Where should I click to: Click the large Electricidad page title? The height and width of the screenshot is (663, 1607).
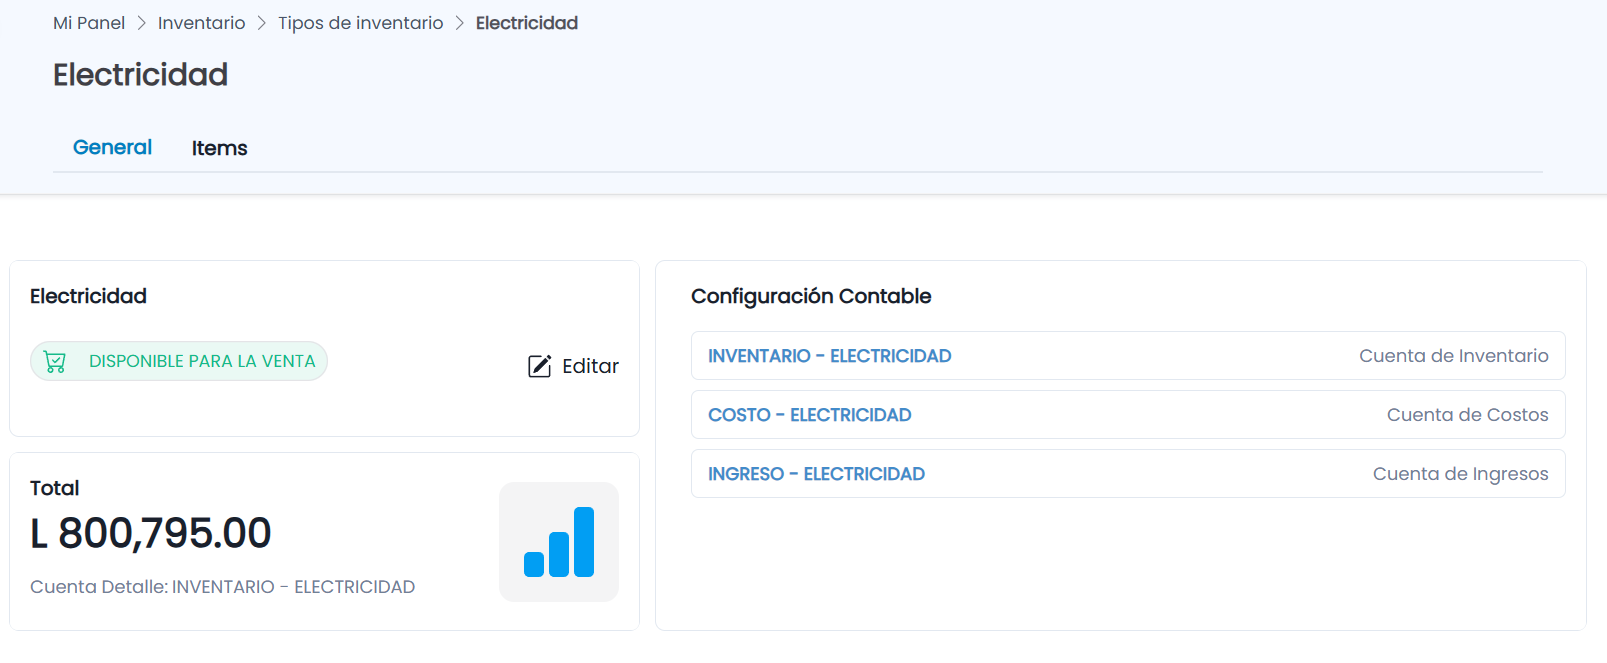pyautogui.click(x=140, y=75)
